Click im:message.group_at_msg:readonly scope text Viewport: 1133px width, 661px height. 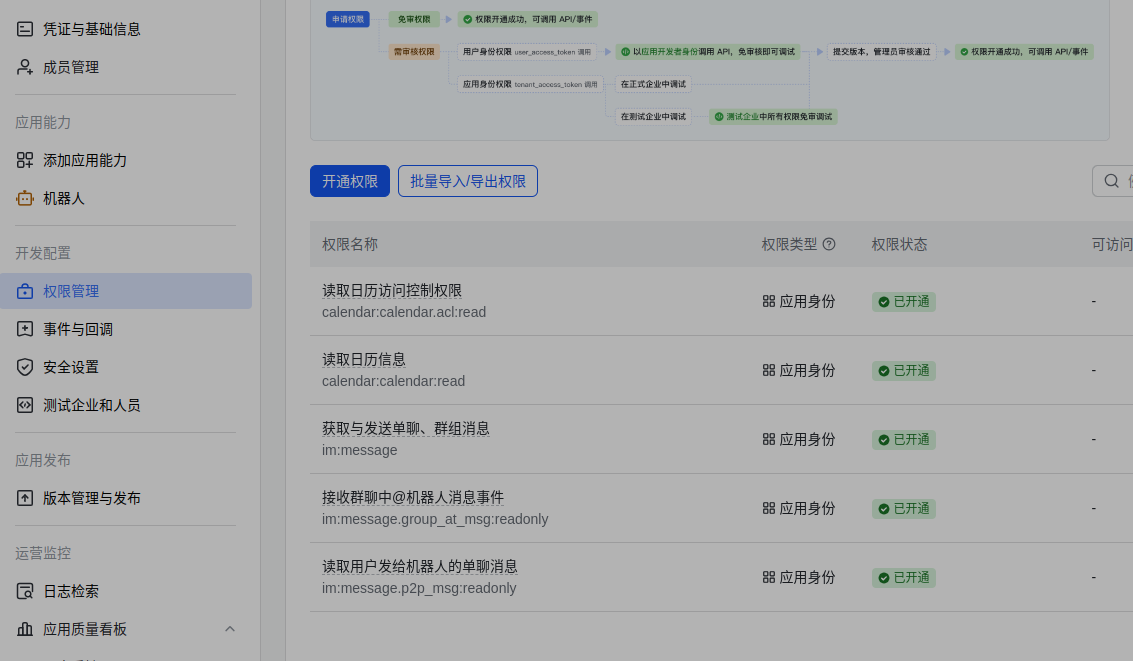435,519
